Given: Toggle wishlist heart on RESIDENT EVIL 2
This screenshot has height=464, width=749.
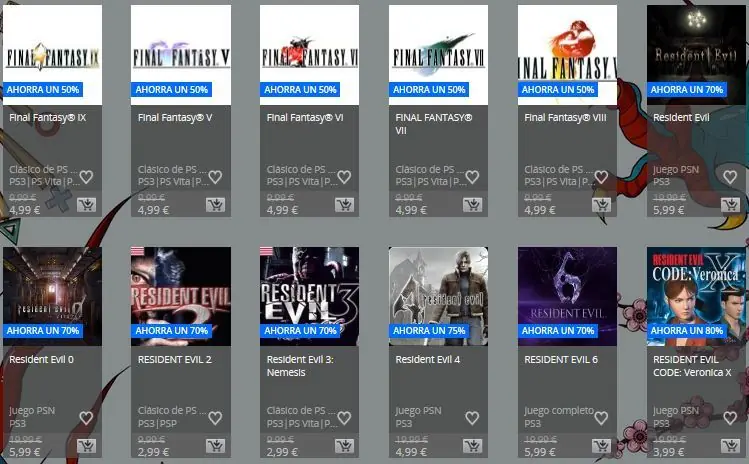Looking at the screenshot, I should click(x=215, y=418).
